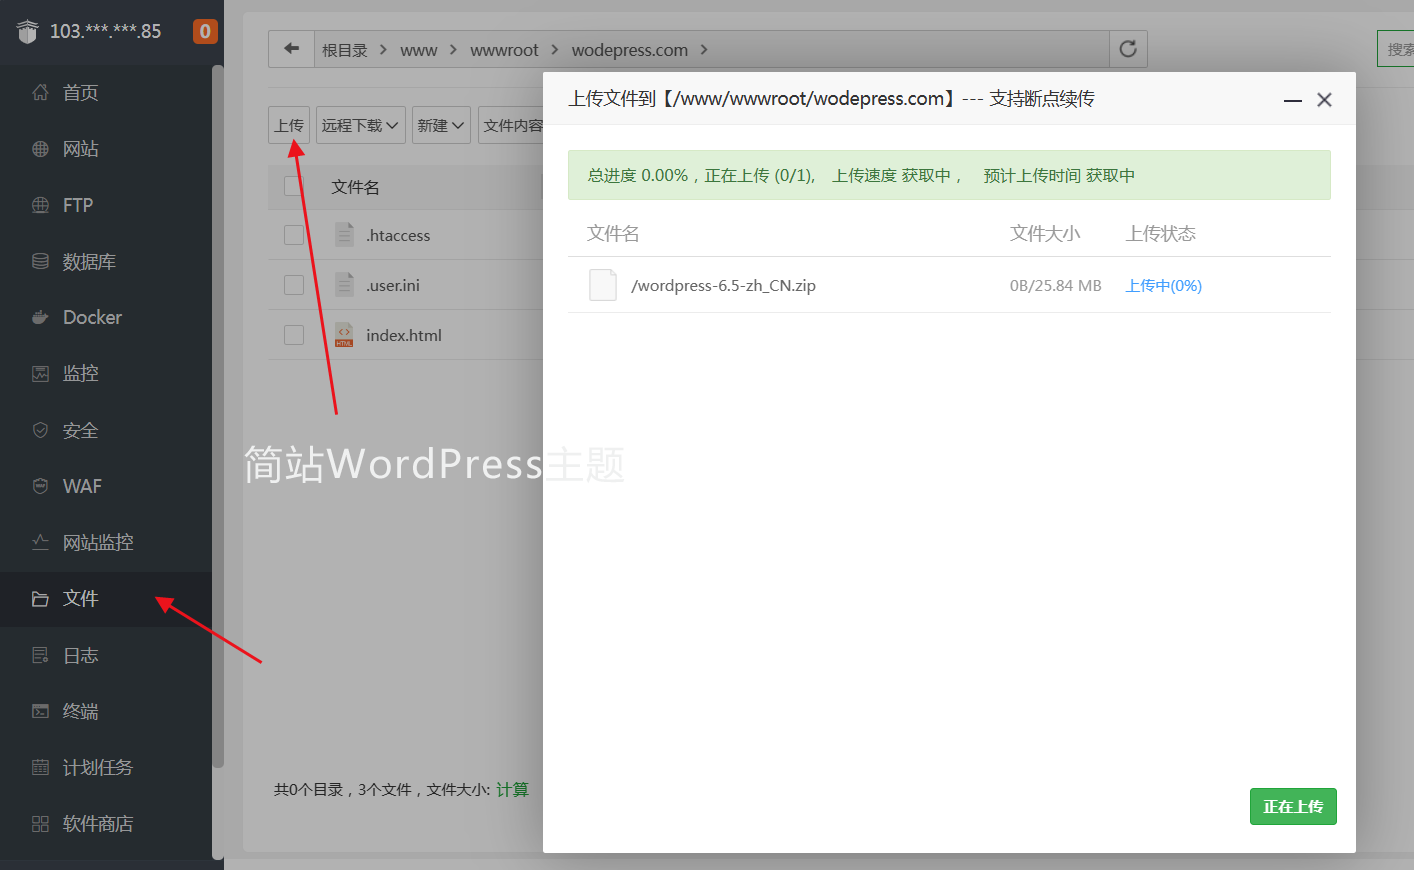Check the box for .user.ini

(x=294, y=285)
